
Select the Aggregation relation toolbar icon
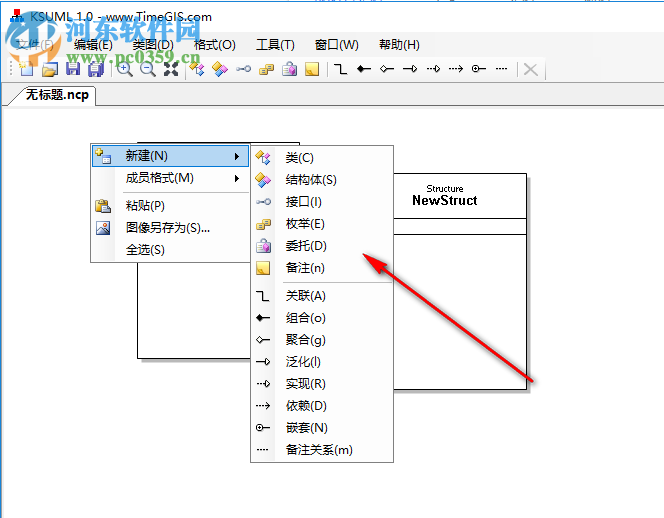(x=387, y=69)
